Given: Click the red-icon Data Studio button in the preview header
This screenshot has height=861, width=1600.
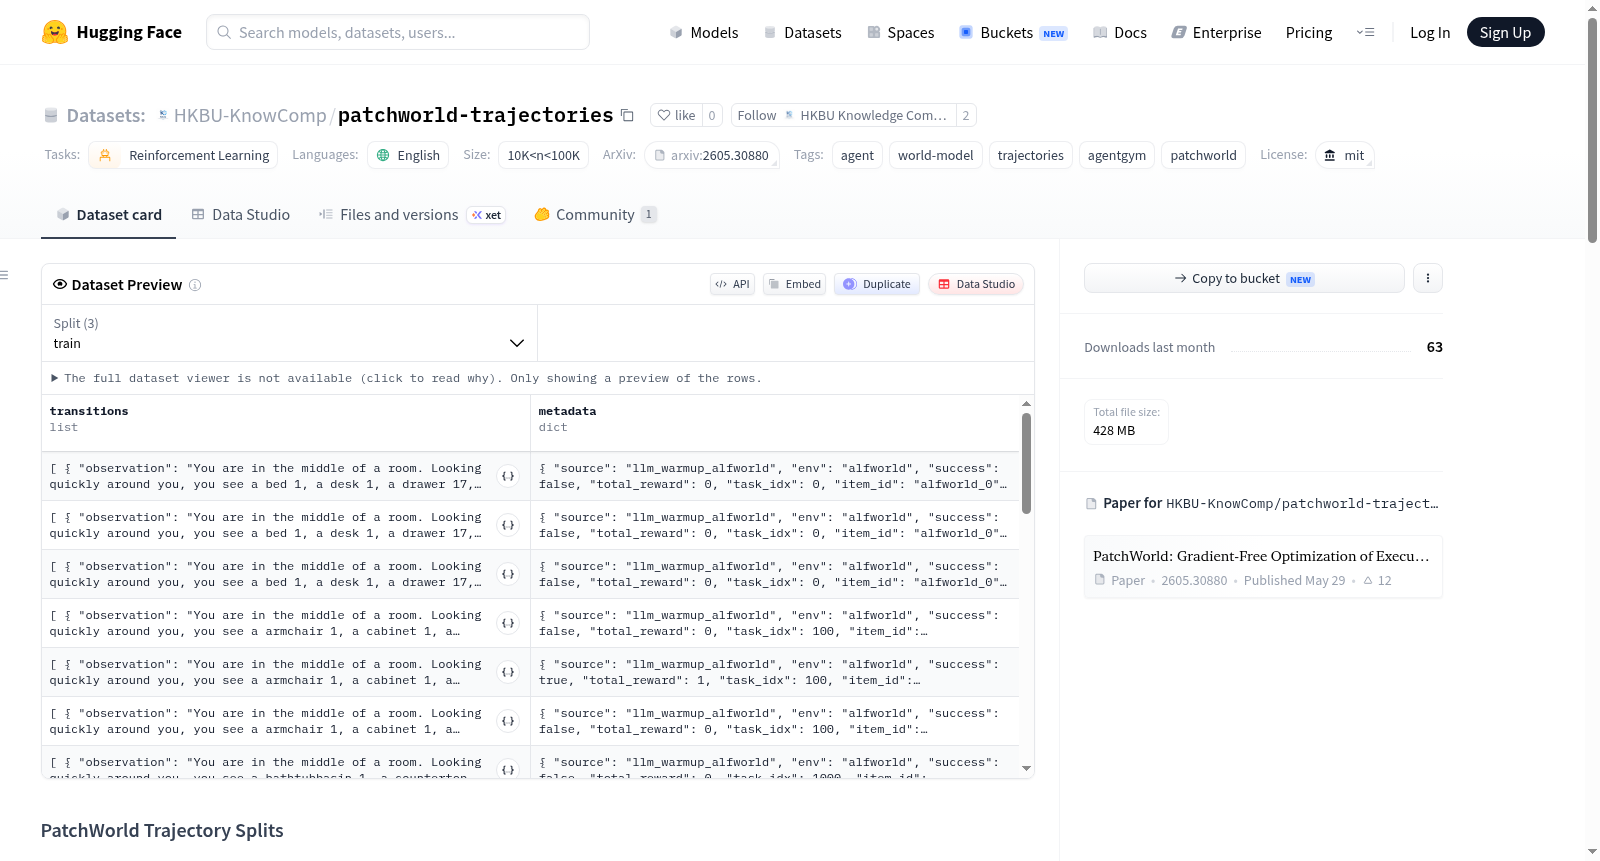Looking at the screenshot, I should tap(976, 285).
